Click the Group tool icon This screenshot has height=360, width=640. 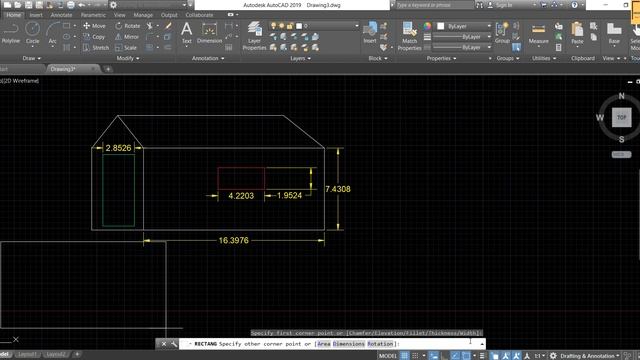click(x=502, y=33)
